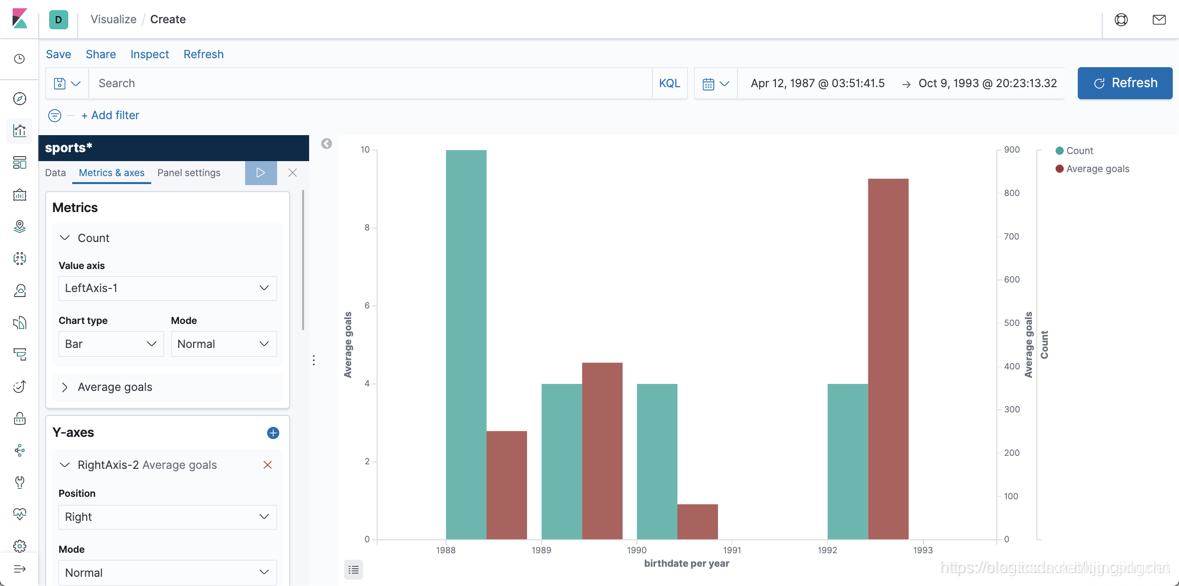The image size is (1179, 586).
Task: Add a new Y-axis plus icon
Action: pos(273,433)
